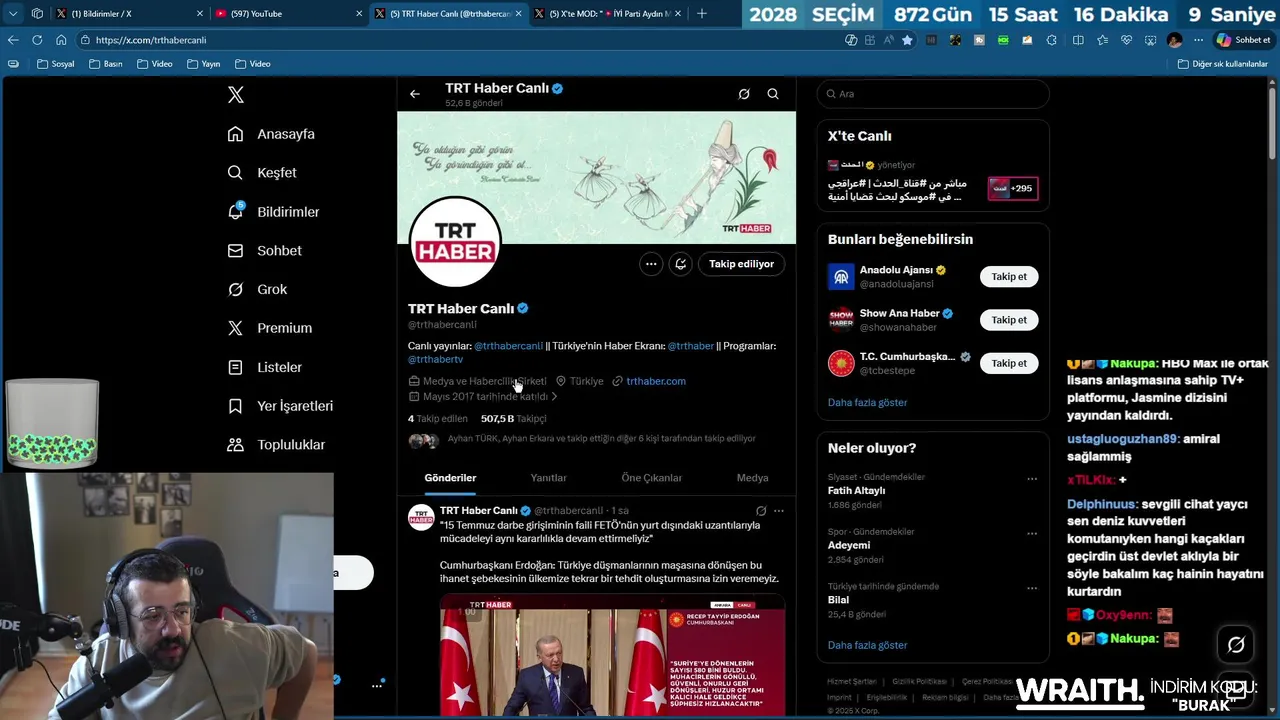This screenshot has width=1280, height=720.
Task: Open the browser tab list dropdown
Action: [x=13, y=14]
